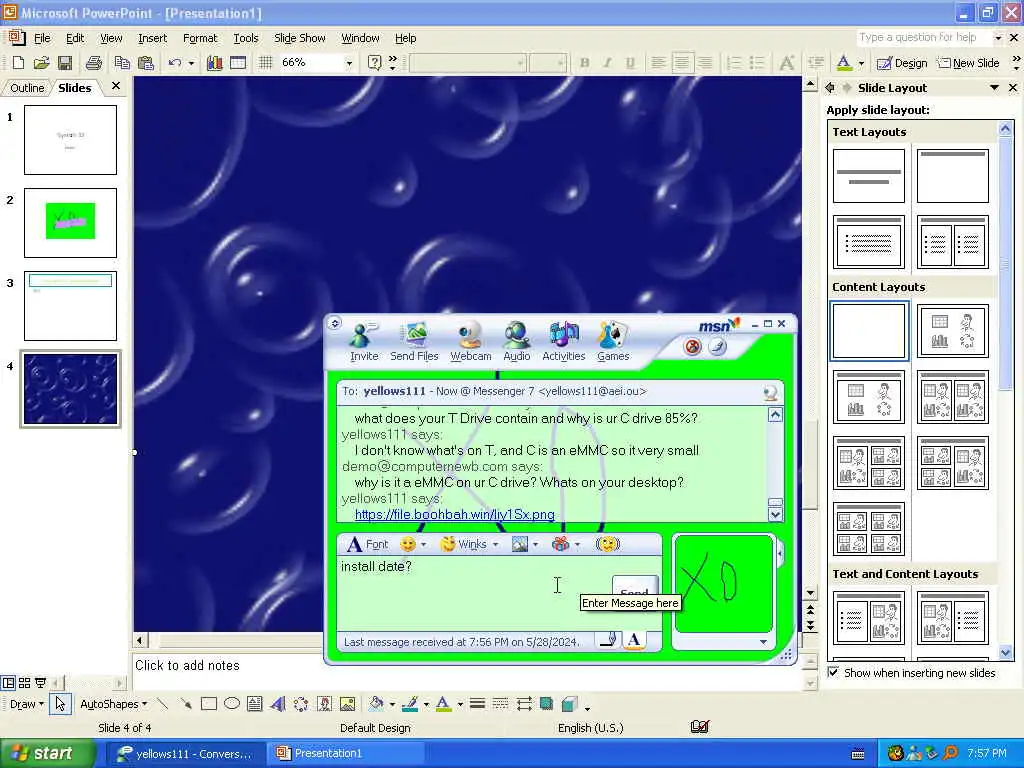1024x768 pixels.
Task: Open the Zoom 66% dropdown
Action: click(349, 63)
